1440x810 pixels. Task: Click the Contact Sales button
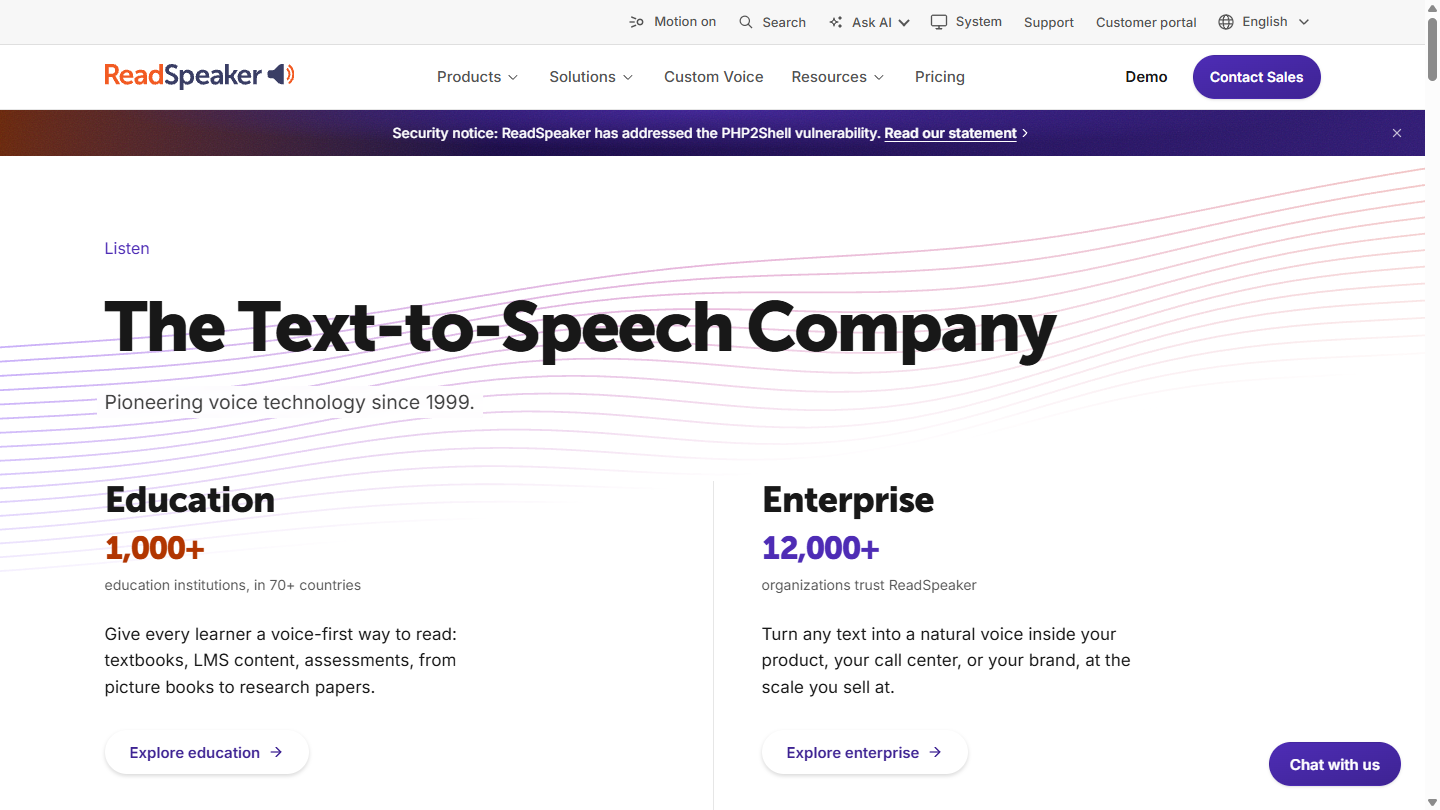coord(1257,77)
